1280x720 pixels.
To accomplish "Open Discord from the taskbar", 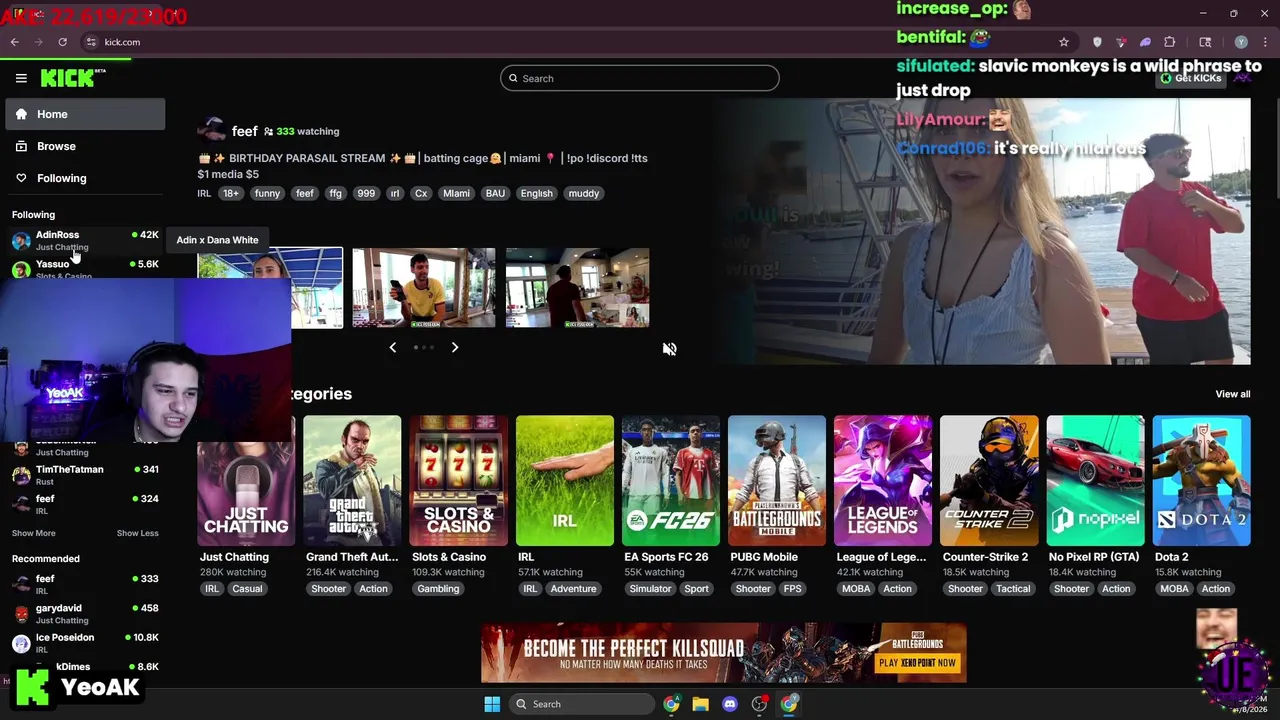I will coord(730,704).
